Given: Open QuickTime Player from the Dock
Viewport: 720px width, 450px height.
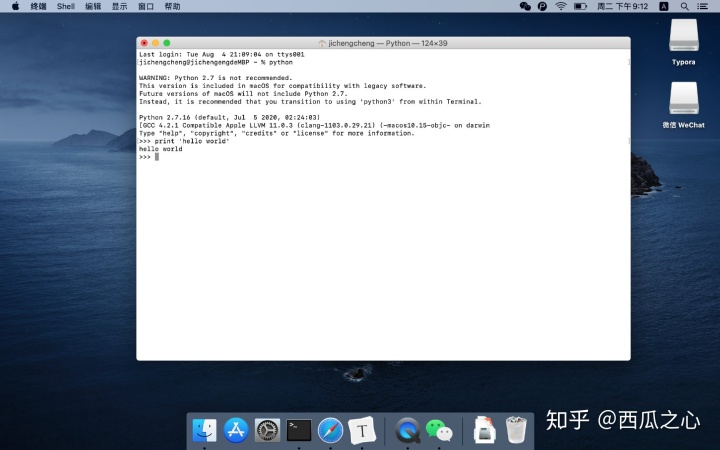Looking at the screenshot, I should coord(407,430).
